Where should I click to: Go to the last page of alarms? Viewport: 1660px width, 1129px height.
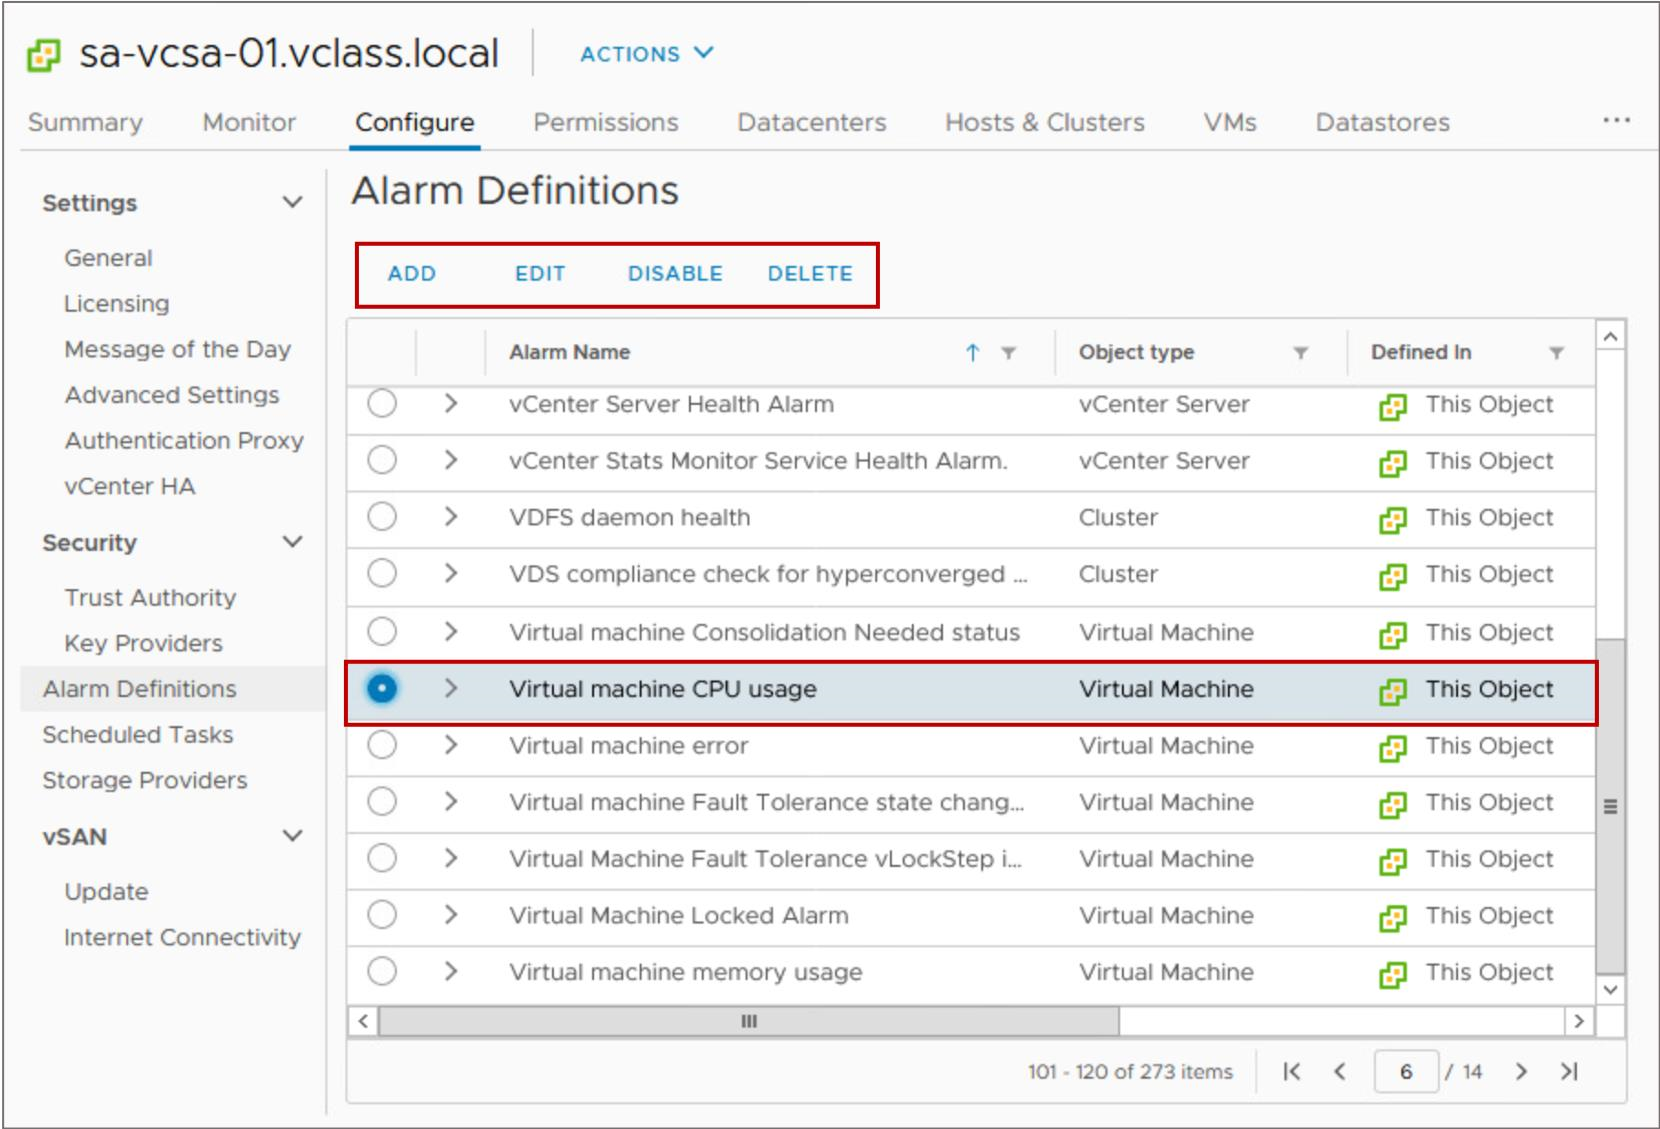pyautogui.click(x=1569, y=1072)
